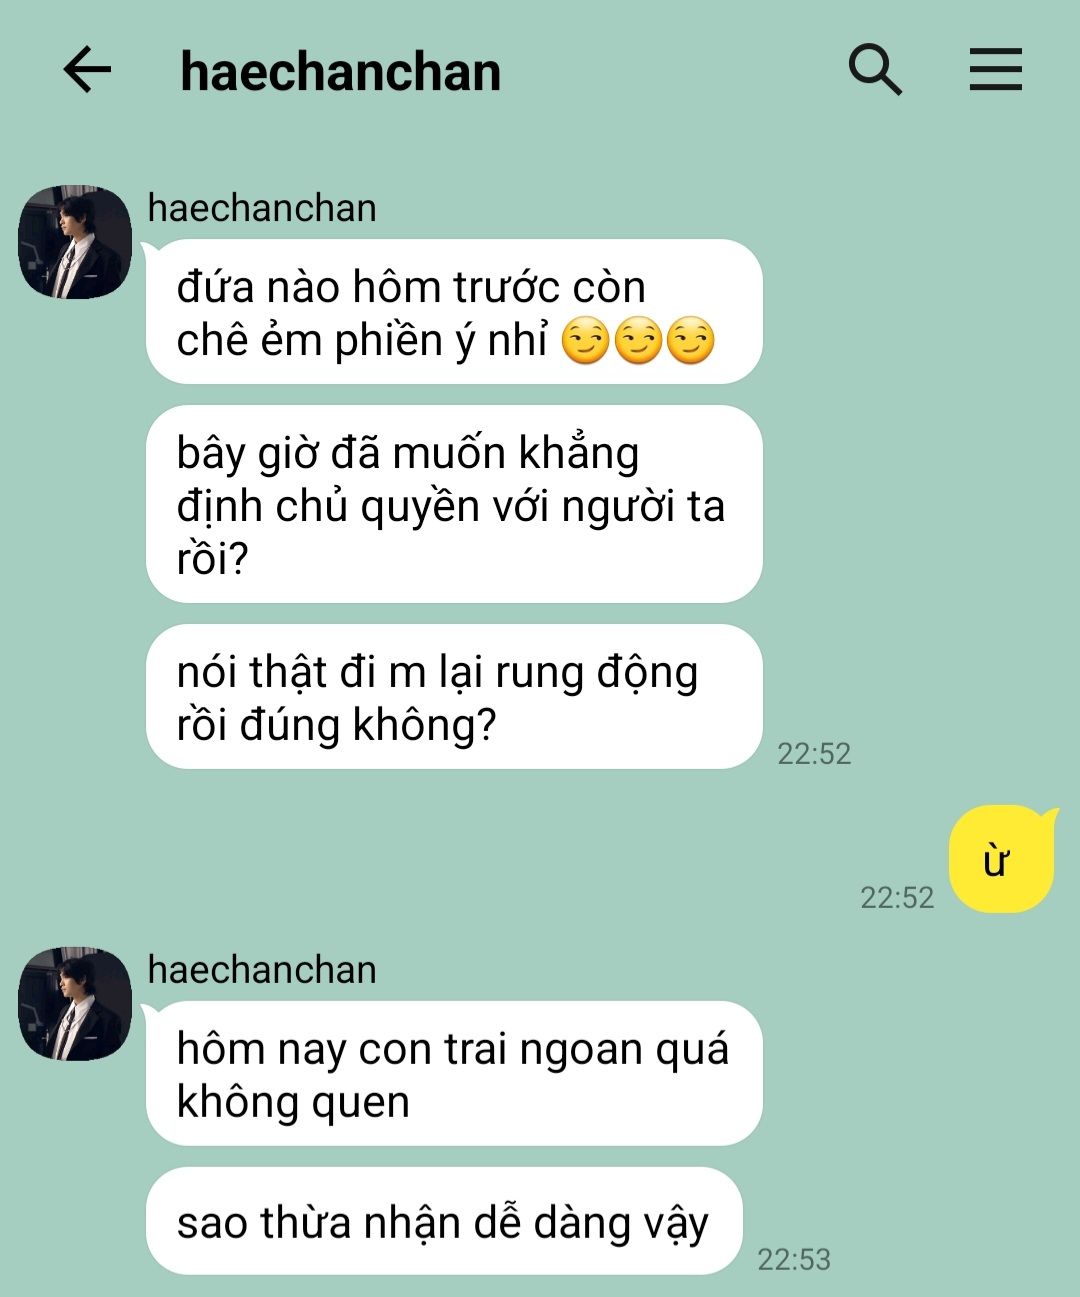Open the first haechanchan profile avatar

[75, 241]
